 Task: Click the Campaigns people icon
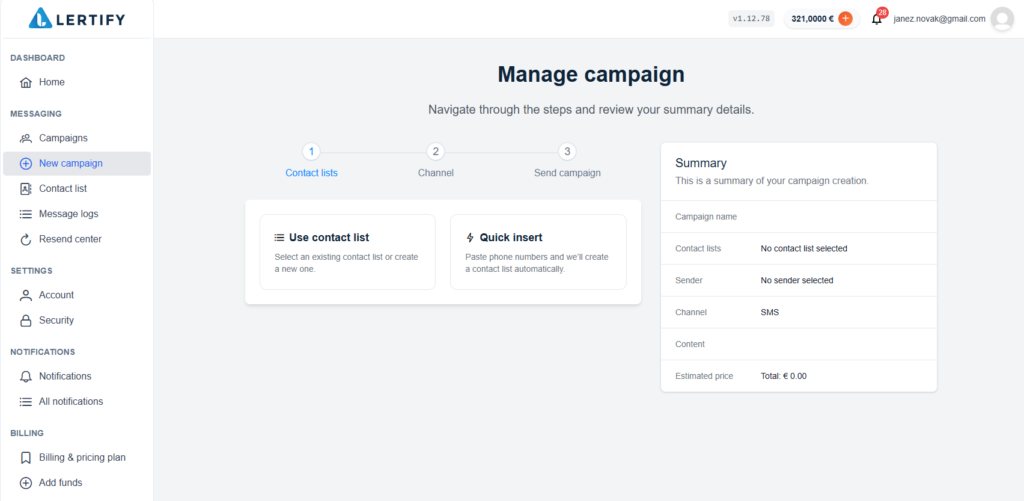click(x=26, y=138)
